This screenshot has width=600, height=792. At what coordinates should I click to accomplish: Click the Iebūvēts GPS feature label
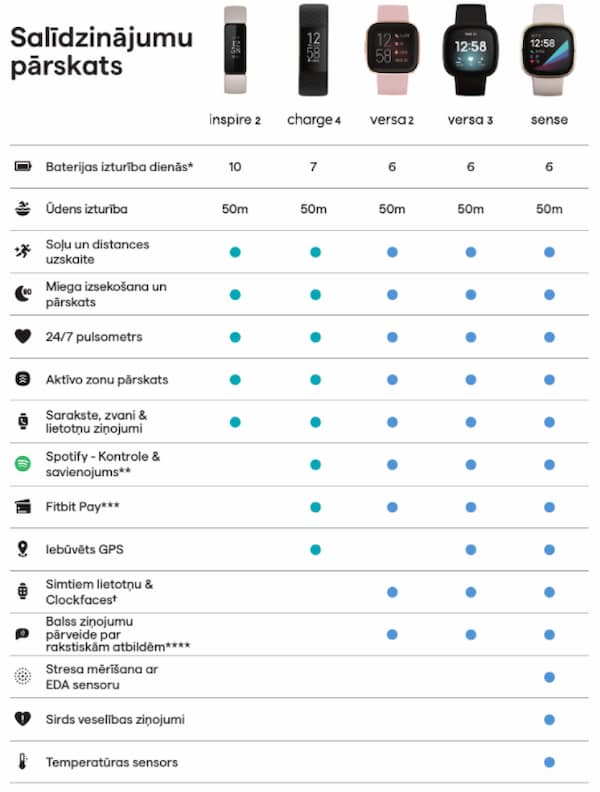click(83, 549)
